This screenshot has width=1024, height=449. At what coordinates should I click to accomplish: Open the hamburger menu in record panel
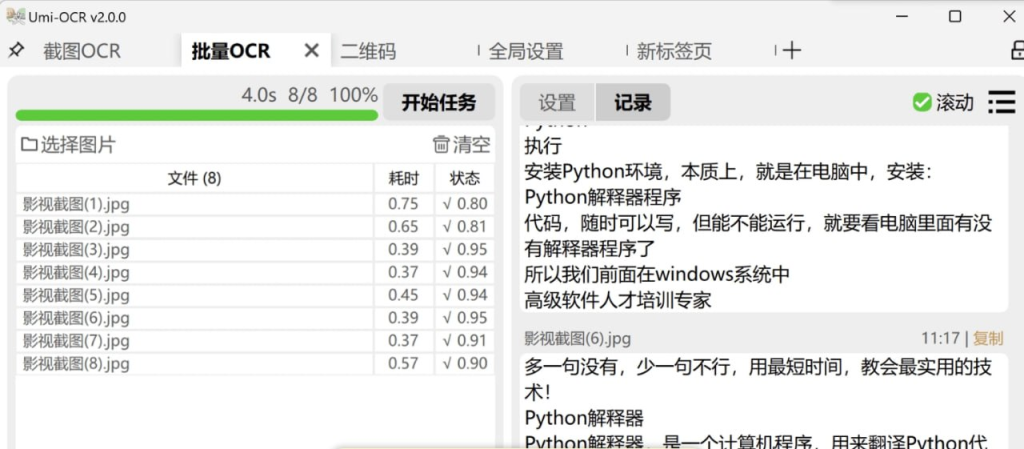pyautogui.click(x=1001, y=102)
